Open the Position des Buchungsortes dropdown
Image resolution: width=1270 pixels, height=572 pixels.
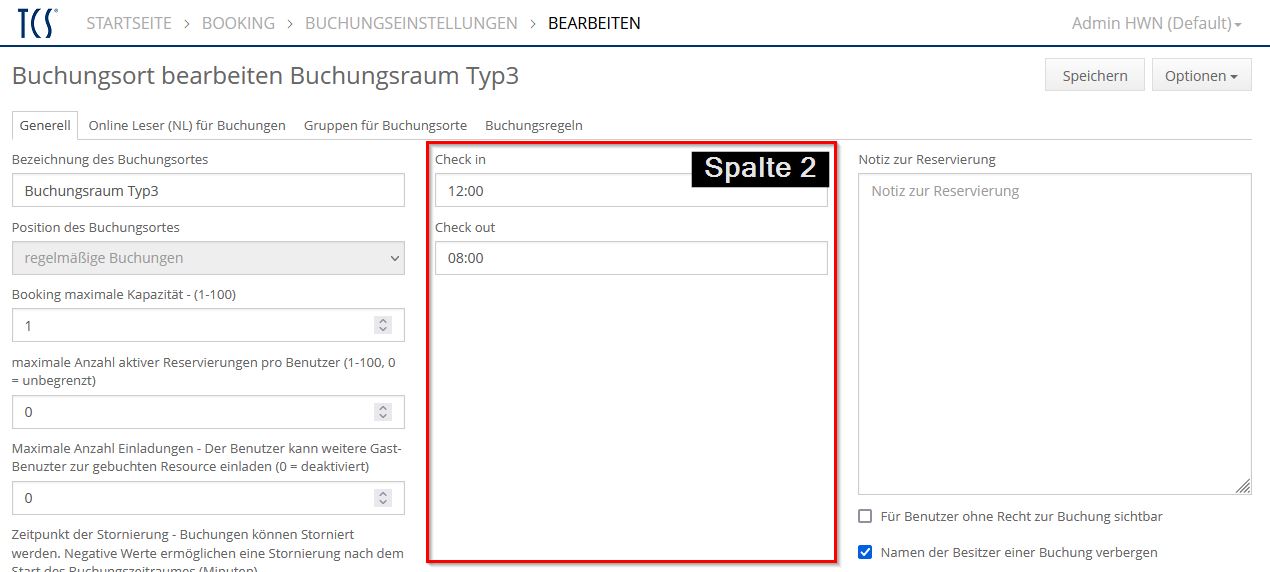208,258
